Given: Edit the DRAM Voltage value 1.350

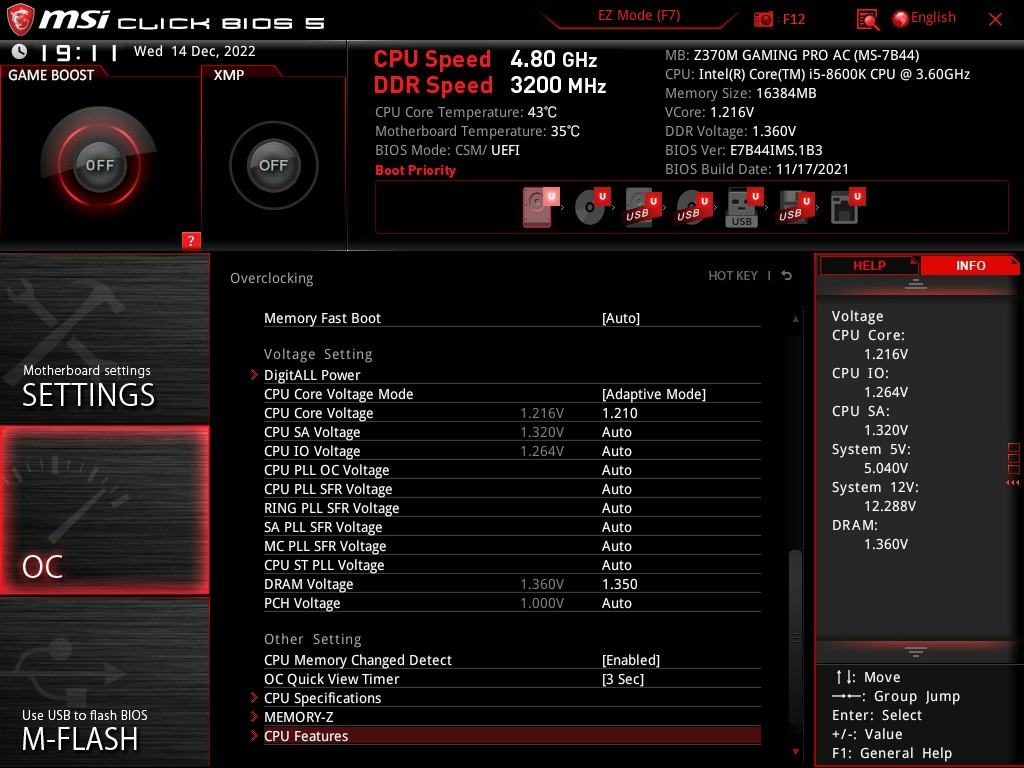Looking at the screenshot, I should point(619,584).
